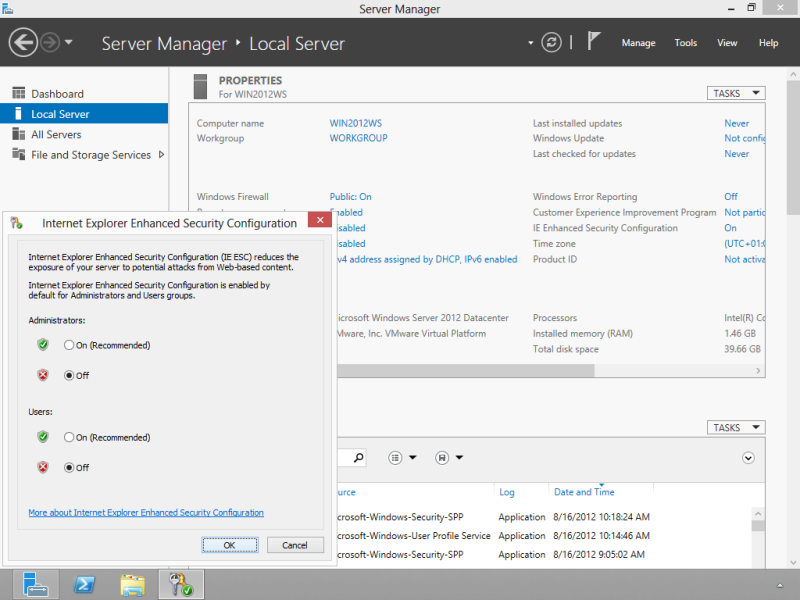Open the Help menu
This screenshot has width=800, height=600.
tap(768, 43)
